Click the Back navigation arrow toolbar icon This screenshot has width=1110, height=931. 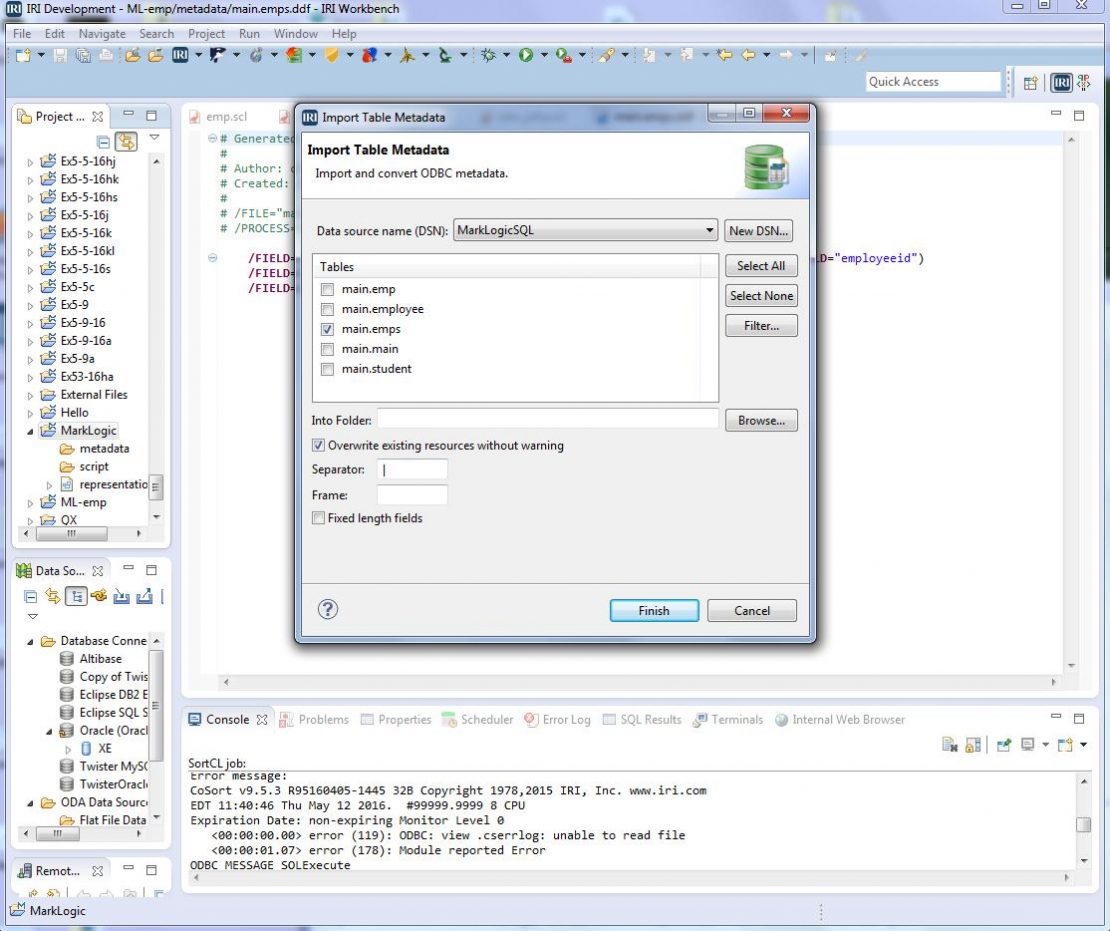click(x=748, y=55)
